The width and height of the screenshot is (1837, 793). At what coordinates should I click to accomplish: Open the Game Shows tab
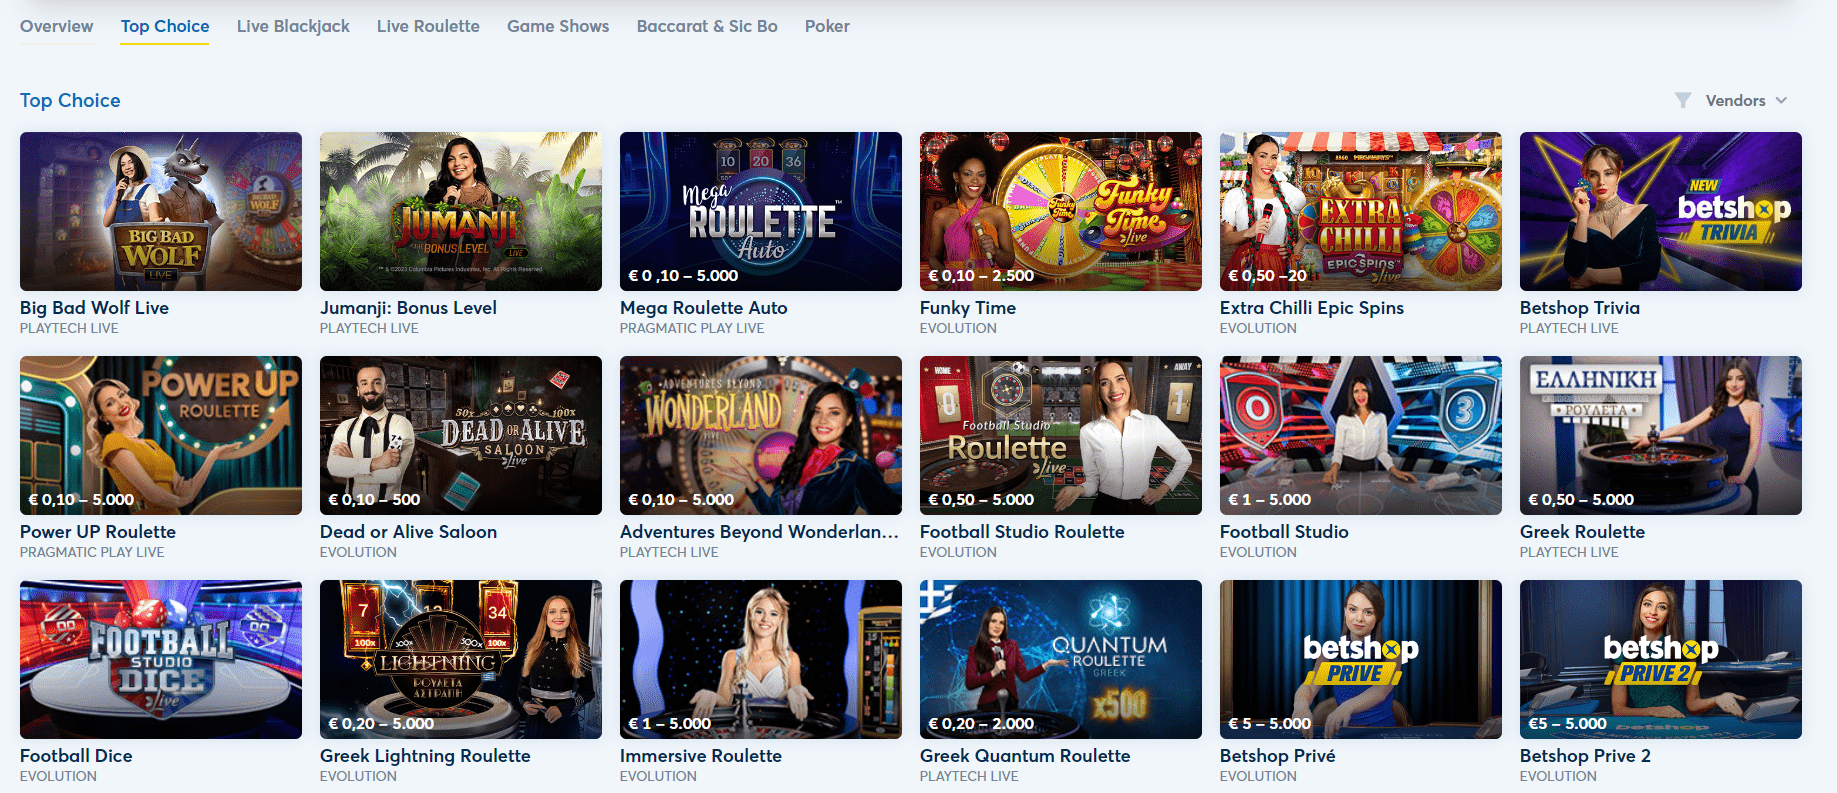click(x=558, y=26)
